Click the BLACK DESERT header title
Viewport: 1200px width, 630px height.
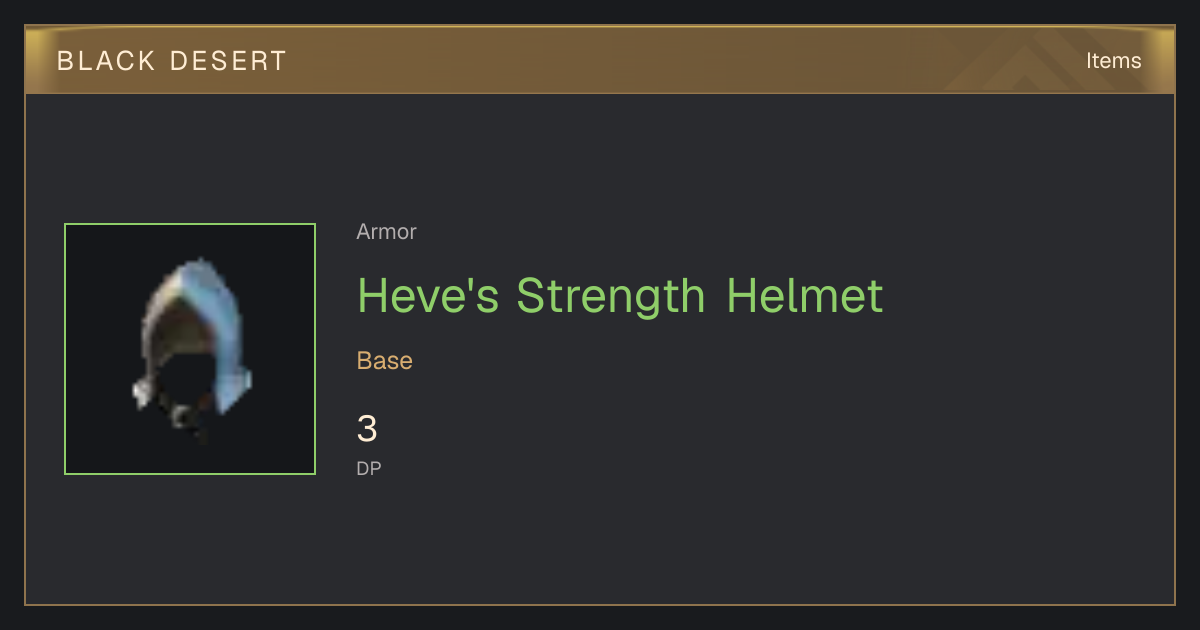172,60
